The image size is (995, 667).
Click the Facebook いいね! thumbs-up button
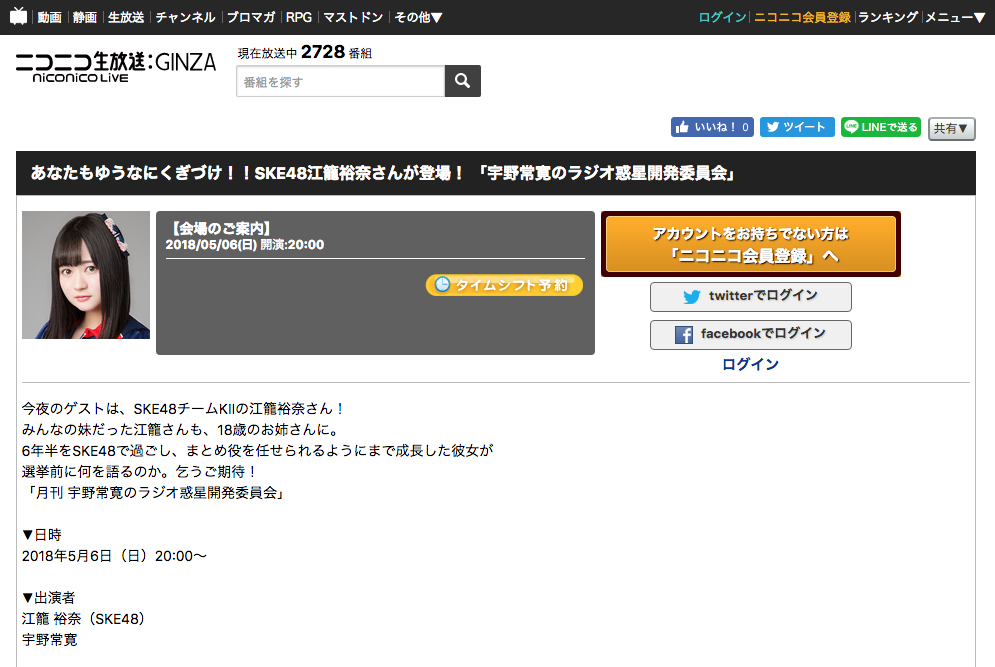pos(712,127)
